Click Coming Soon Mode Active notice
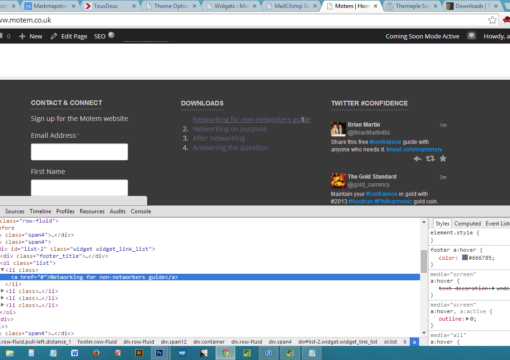This screenshot has width=510, height=360. (422, 36)
